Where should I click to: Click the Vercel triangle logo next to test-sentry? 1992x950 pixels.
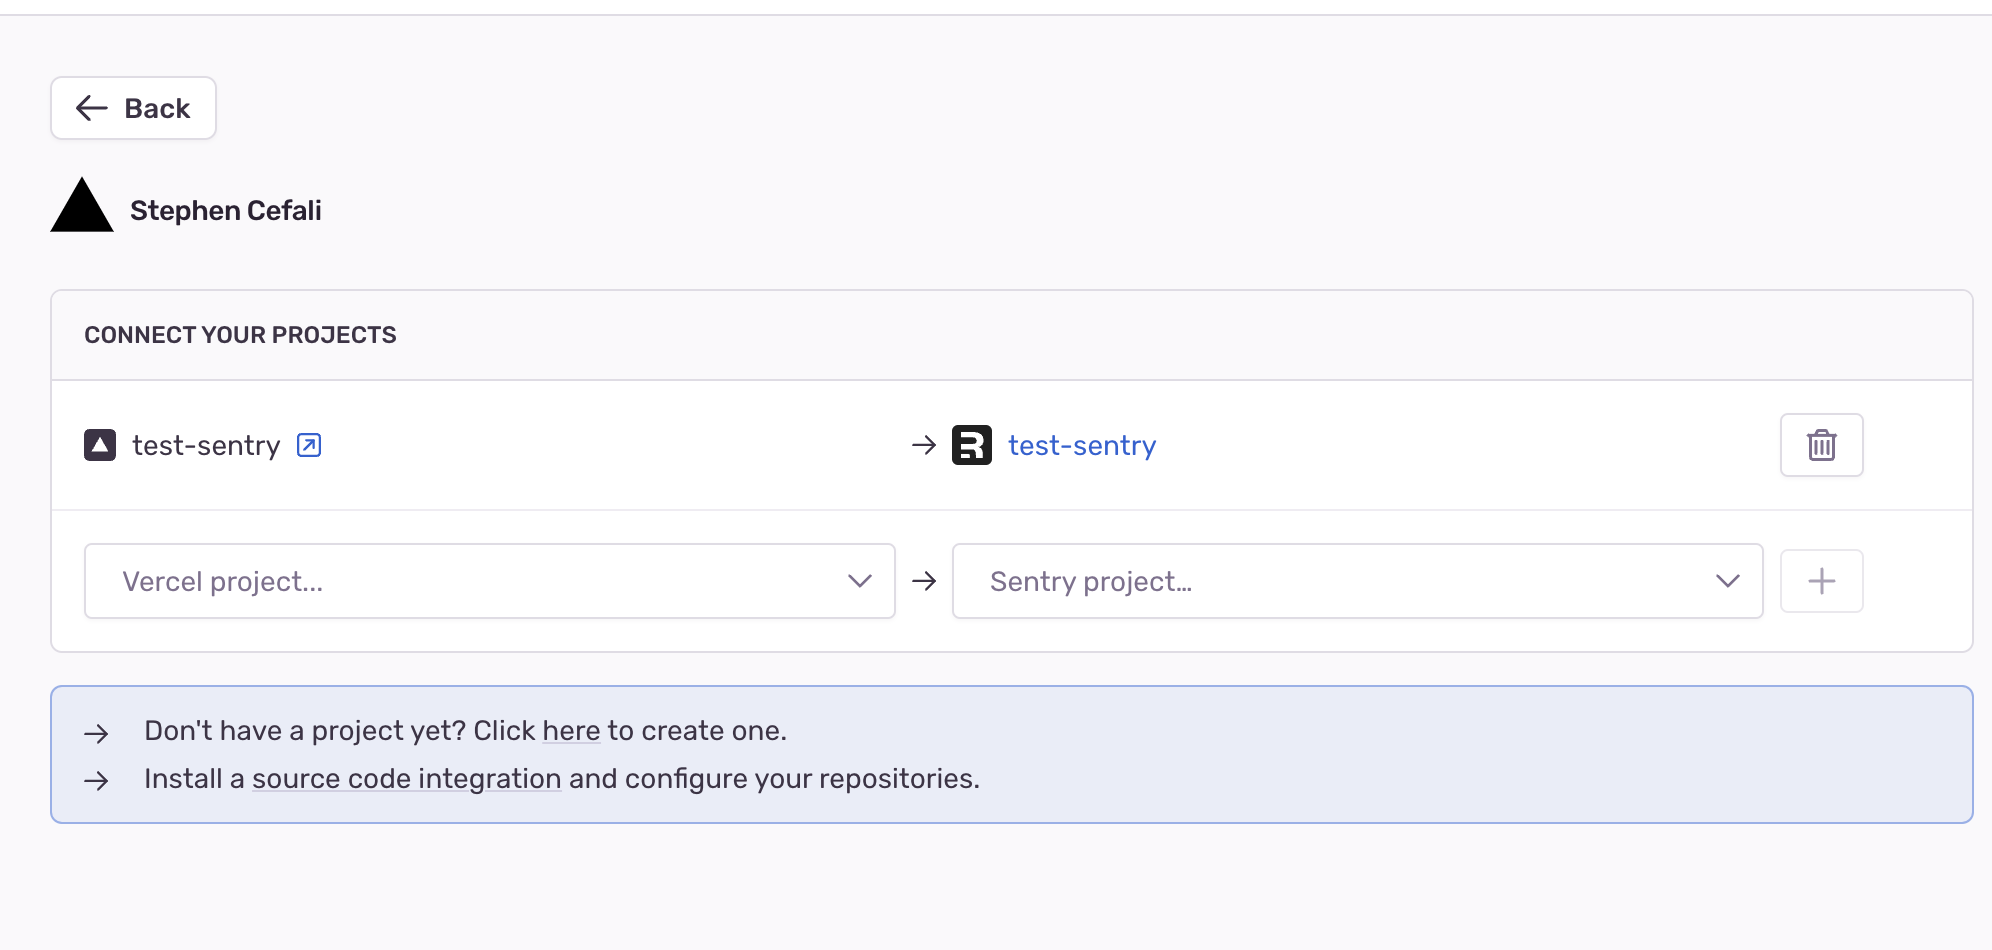tap(100, 445)
